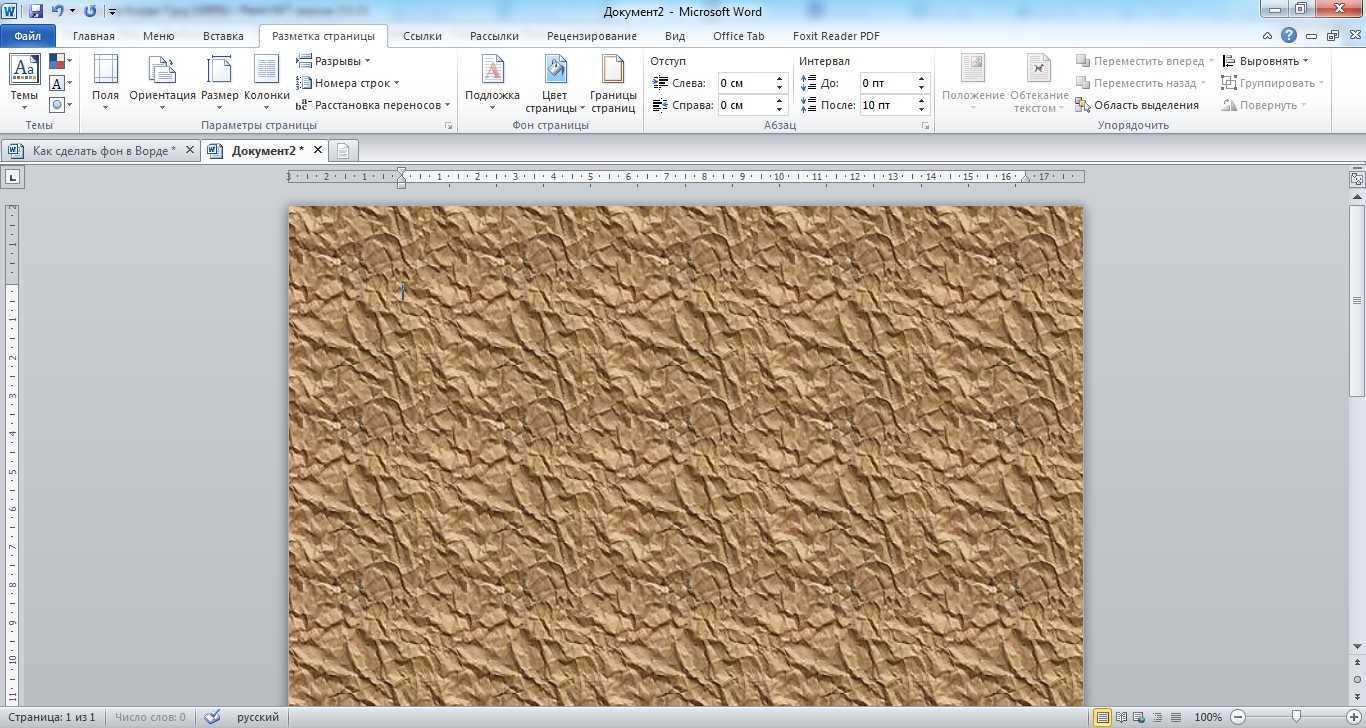Screen dimensions: 1366x728
Task: Select the Print Layout view
Action: [1102, 717]
